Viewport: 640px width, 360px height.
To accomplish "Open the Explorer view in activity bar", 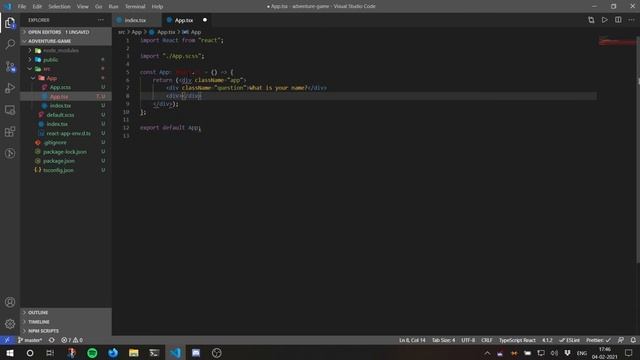I will (10, 23).
